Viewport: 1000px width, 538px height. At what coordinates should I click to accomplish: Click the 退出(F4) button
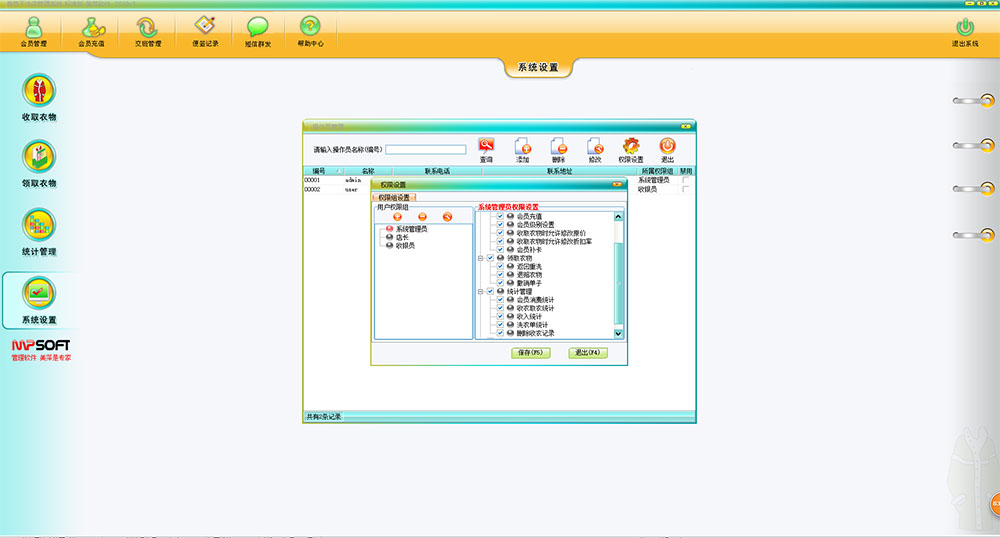588,353
